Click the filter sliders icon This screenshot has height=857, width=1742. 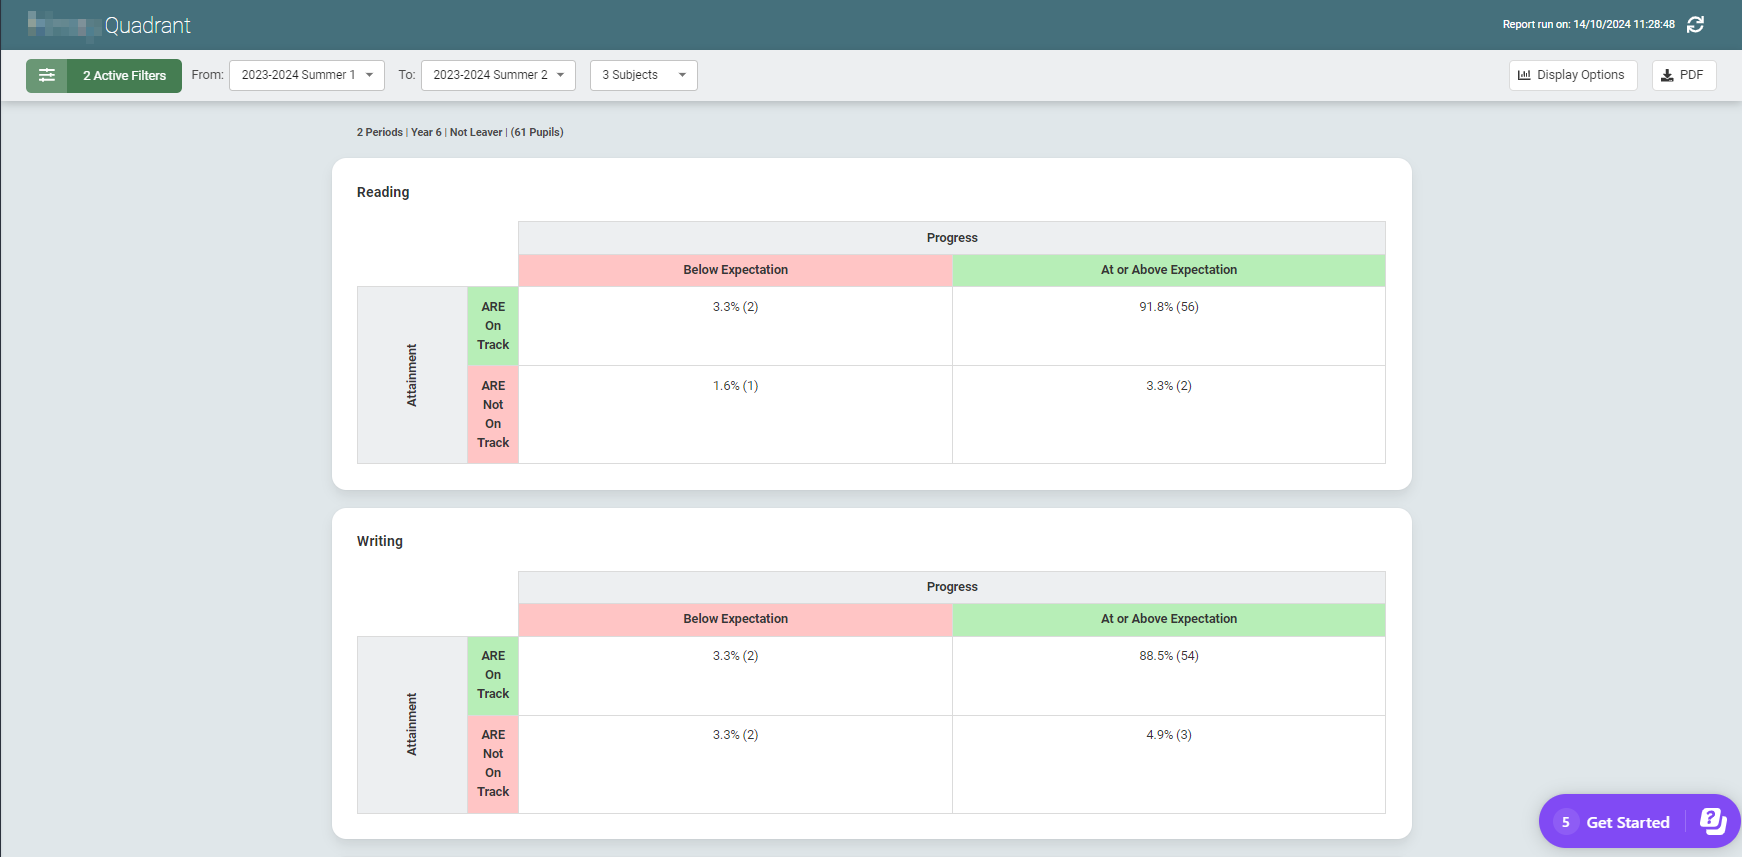coord(46,75)
